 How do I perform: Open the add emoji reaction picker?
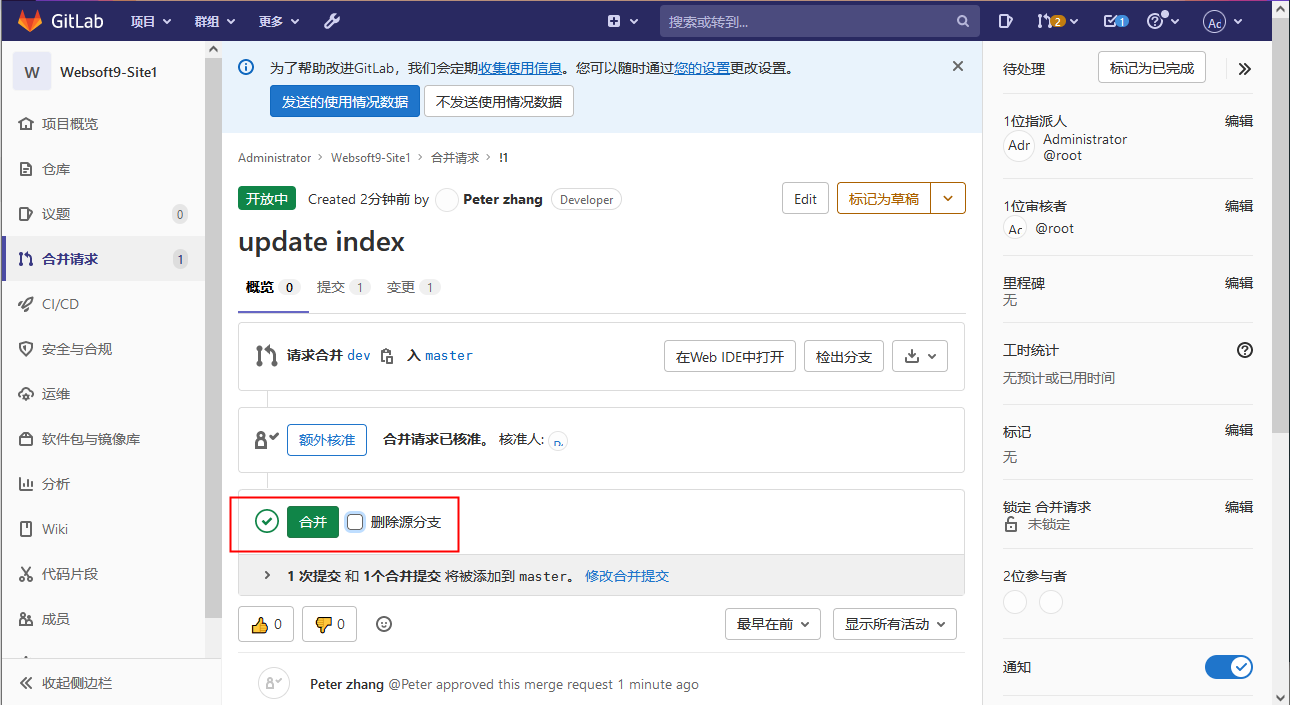coord(384,624)
